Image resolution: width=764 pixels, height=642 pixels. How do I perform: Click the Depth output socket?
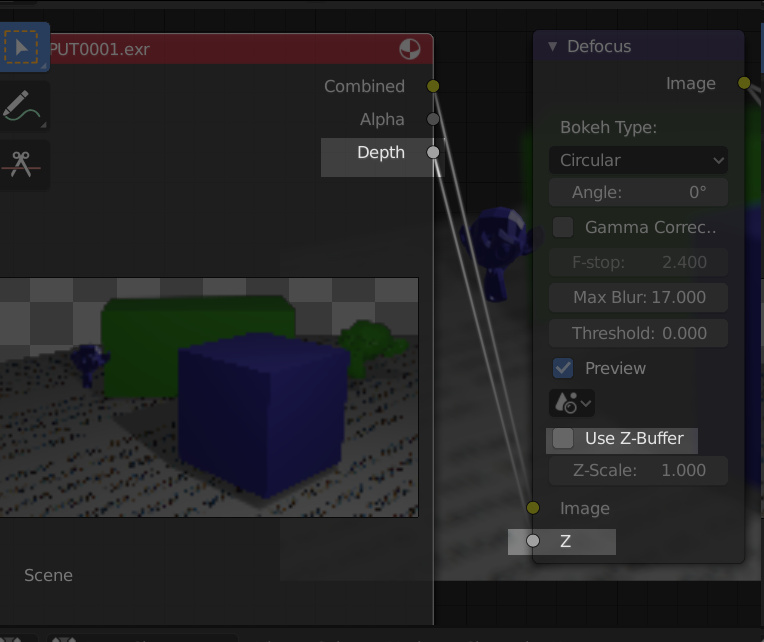(x=433, y=152)
